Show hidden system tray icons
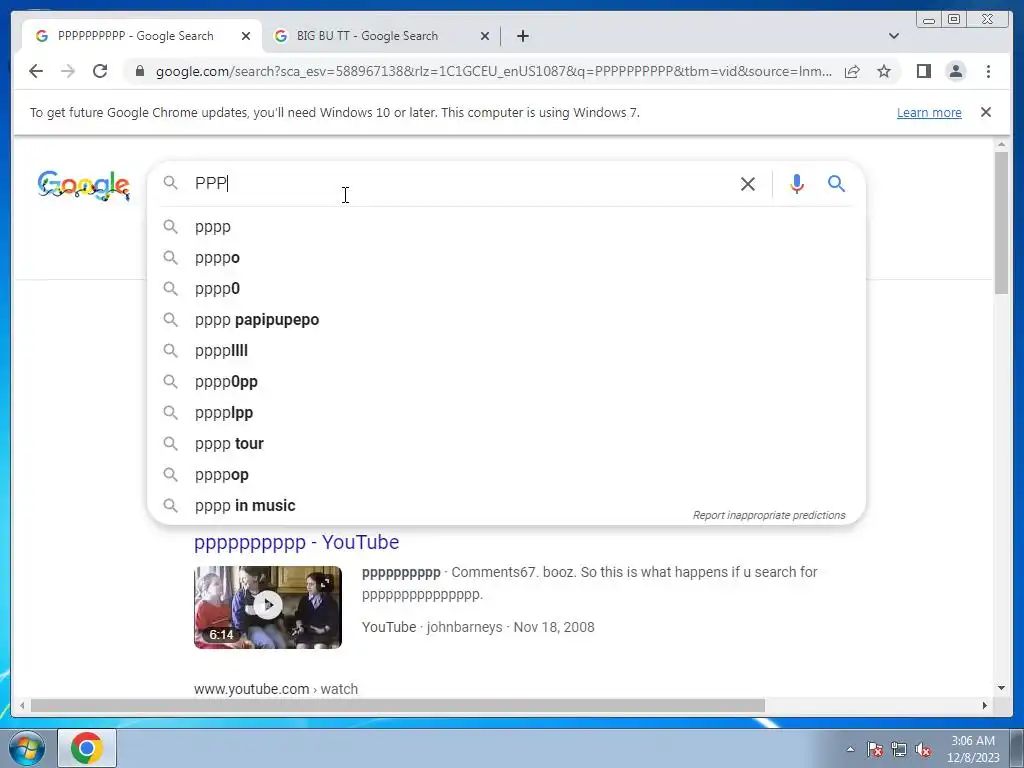Image resolution: width=1024 pixels, height=768 pixels. [x=850, y=749]
